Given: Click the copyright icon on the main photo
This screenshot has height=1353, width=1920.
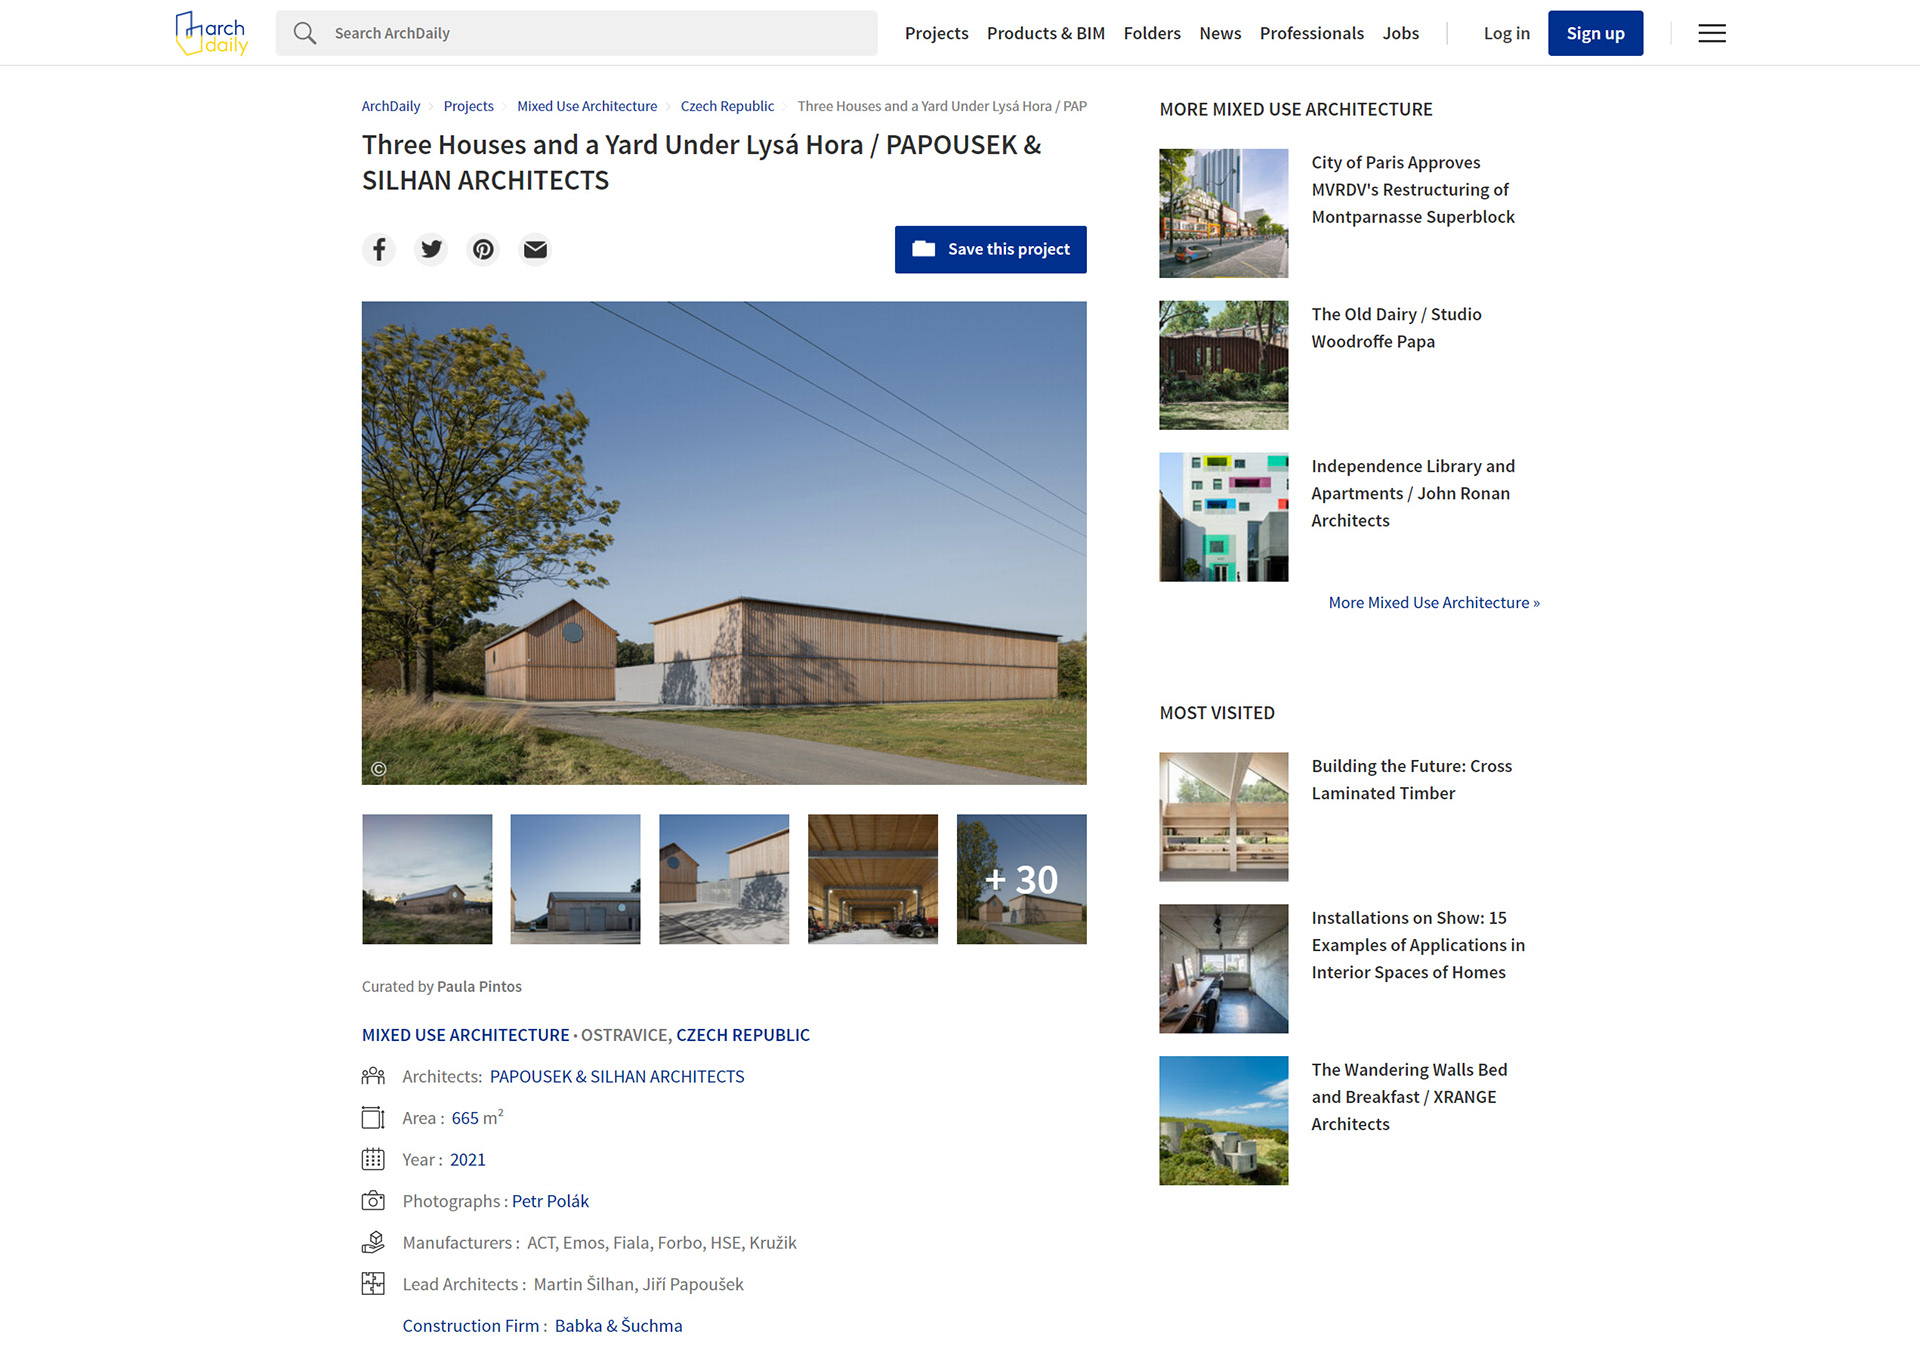Looking at the screenshot, I should point(379,769).
